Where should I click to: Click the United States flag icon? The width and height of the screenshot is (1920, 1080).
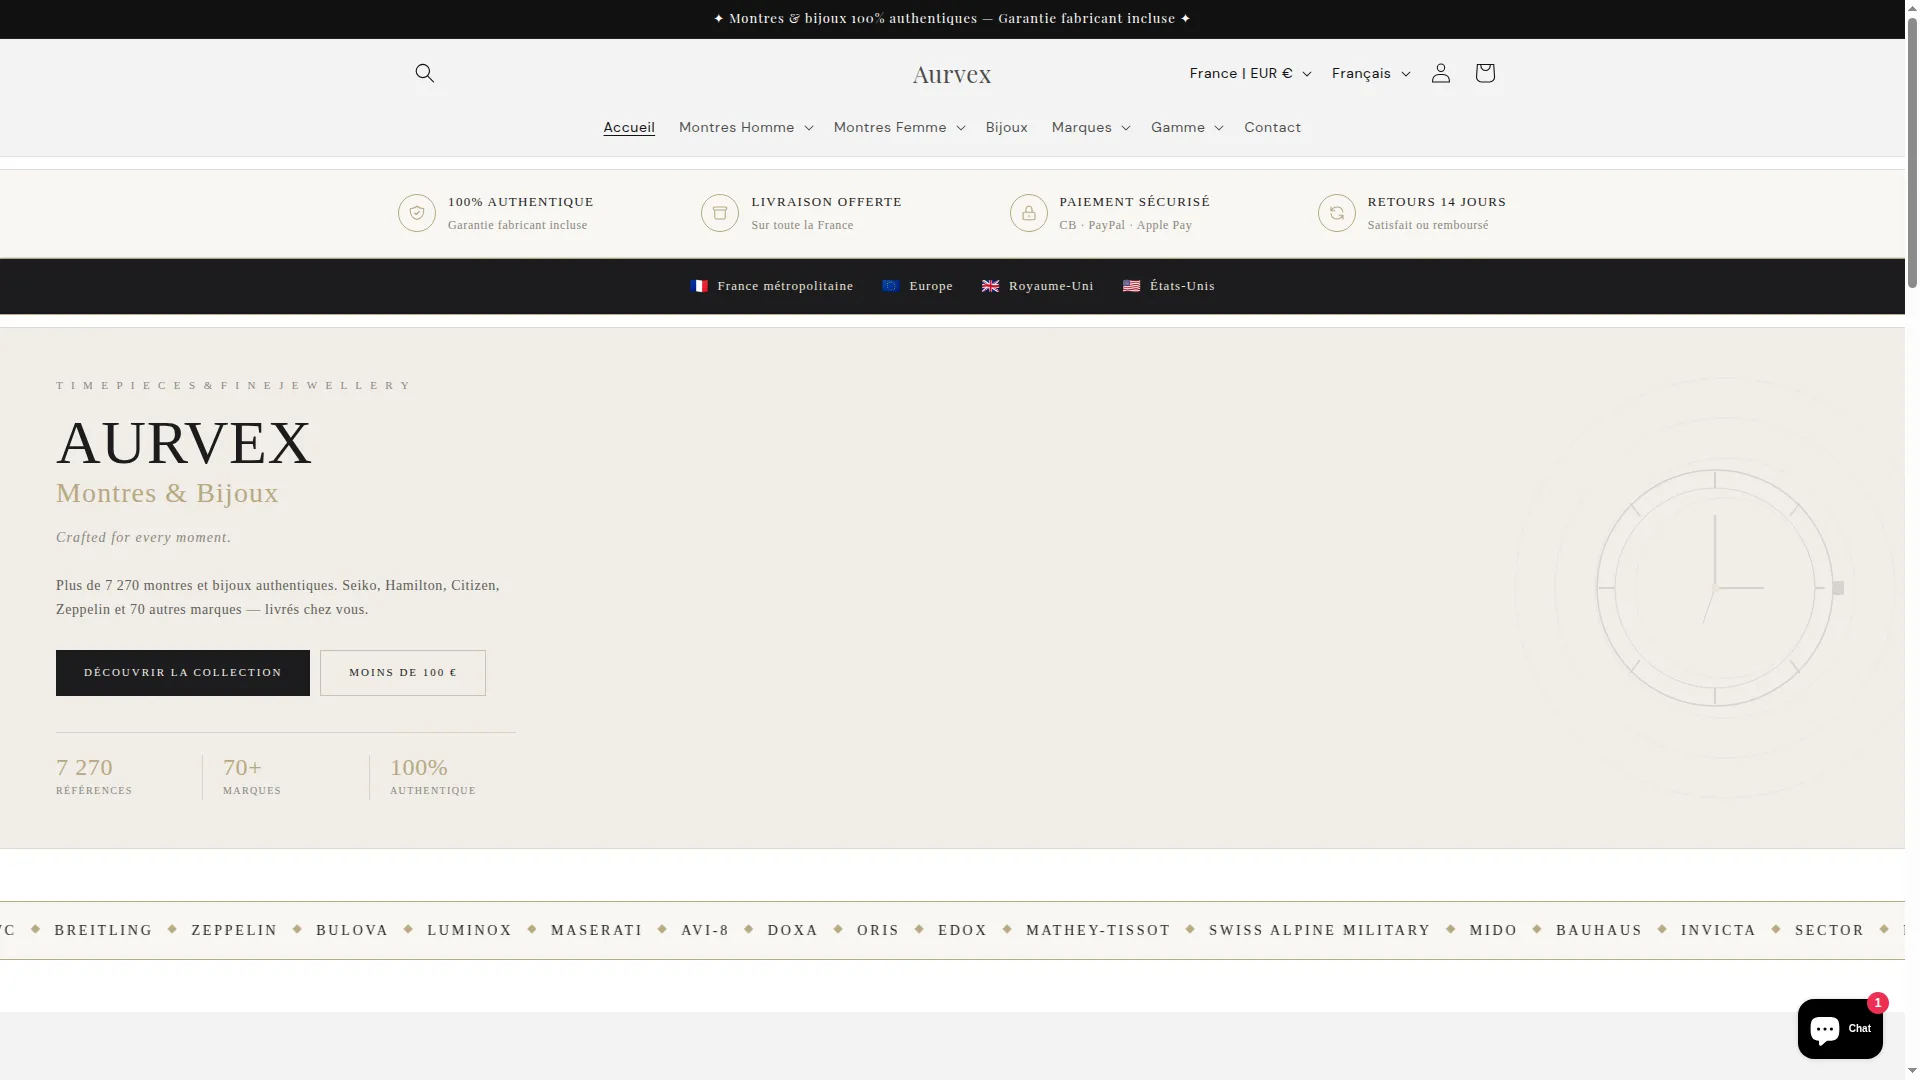coord(1131,286)
